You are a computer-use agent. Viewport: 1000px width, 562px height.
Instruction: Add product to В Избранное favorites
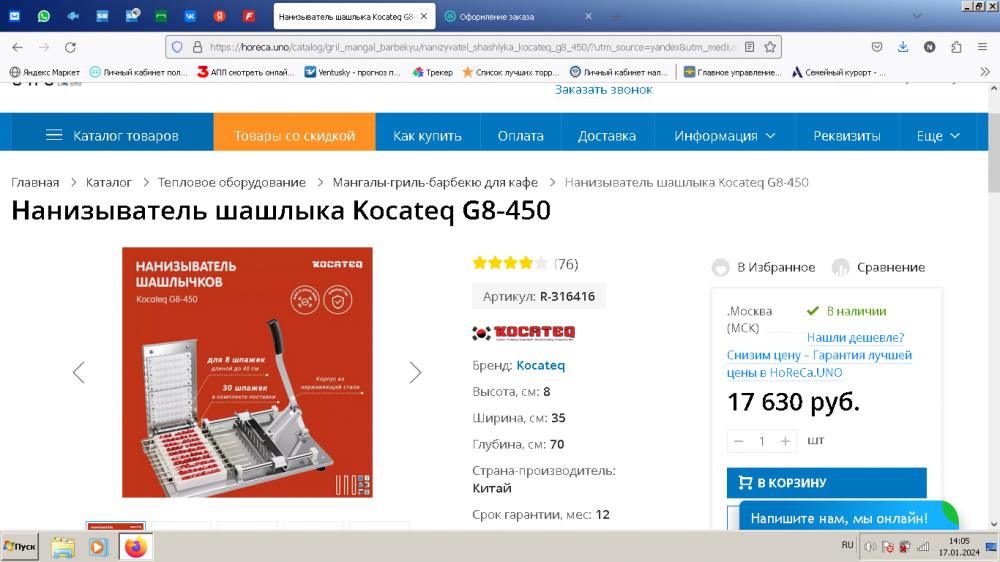(763, 267)
